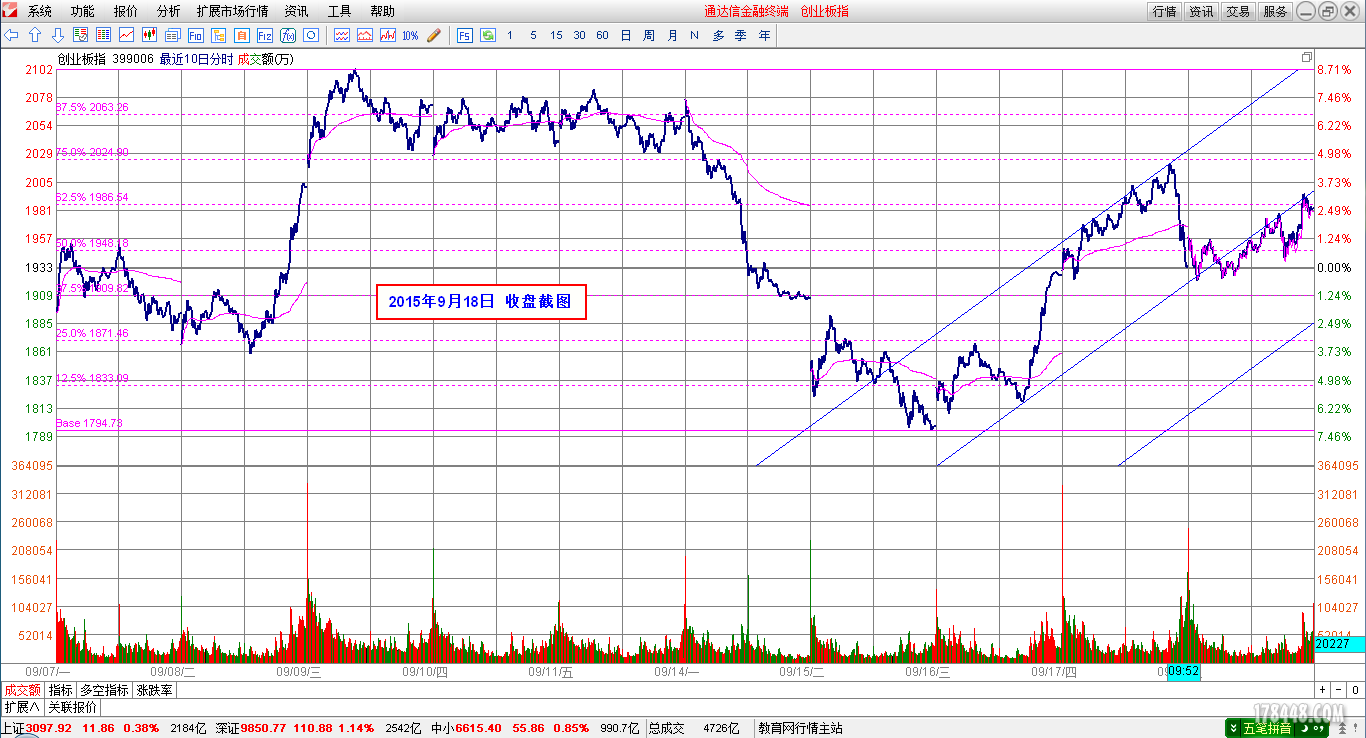Open the 资讯 menu in menu bar

click(296, 11)
